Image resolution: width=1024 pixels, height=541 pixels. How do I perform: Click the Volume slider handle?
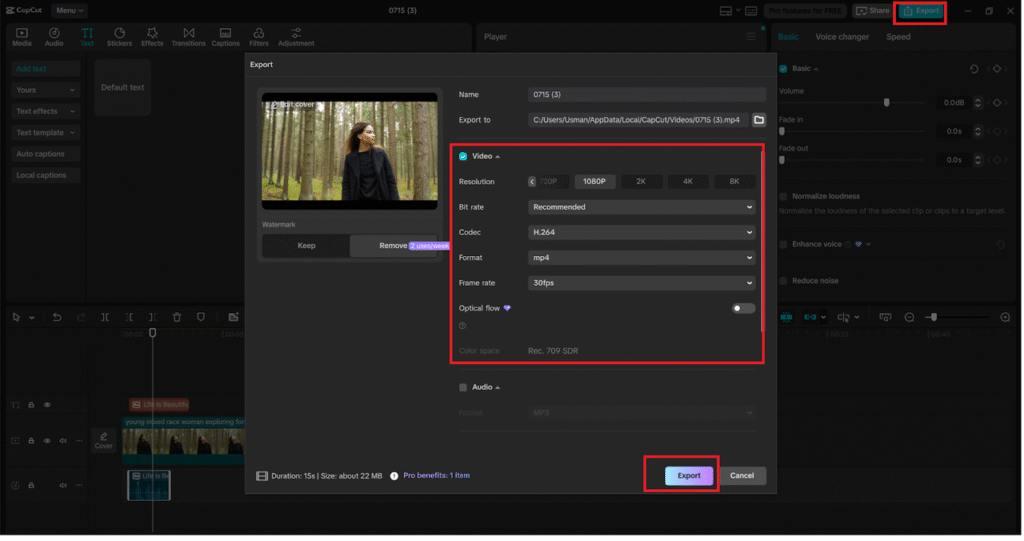tap(887, 103)
